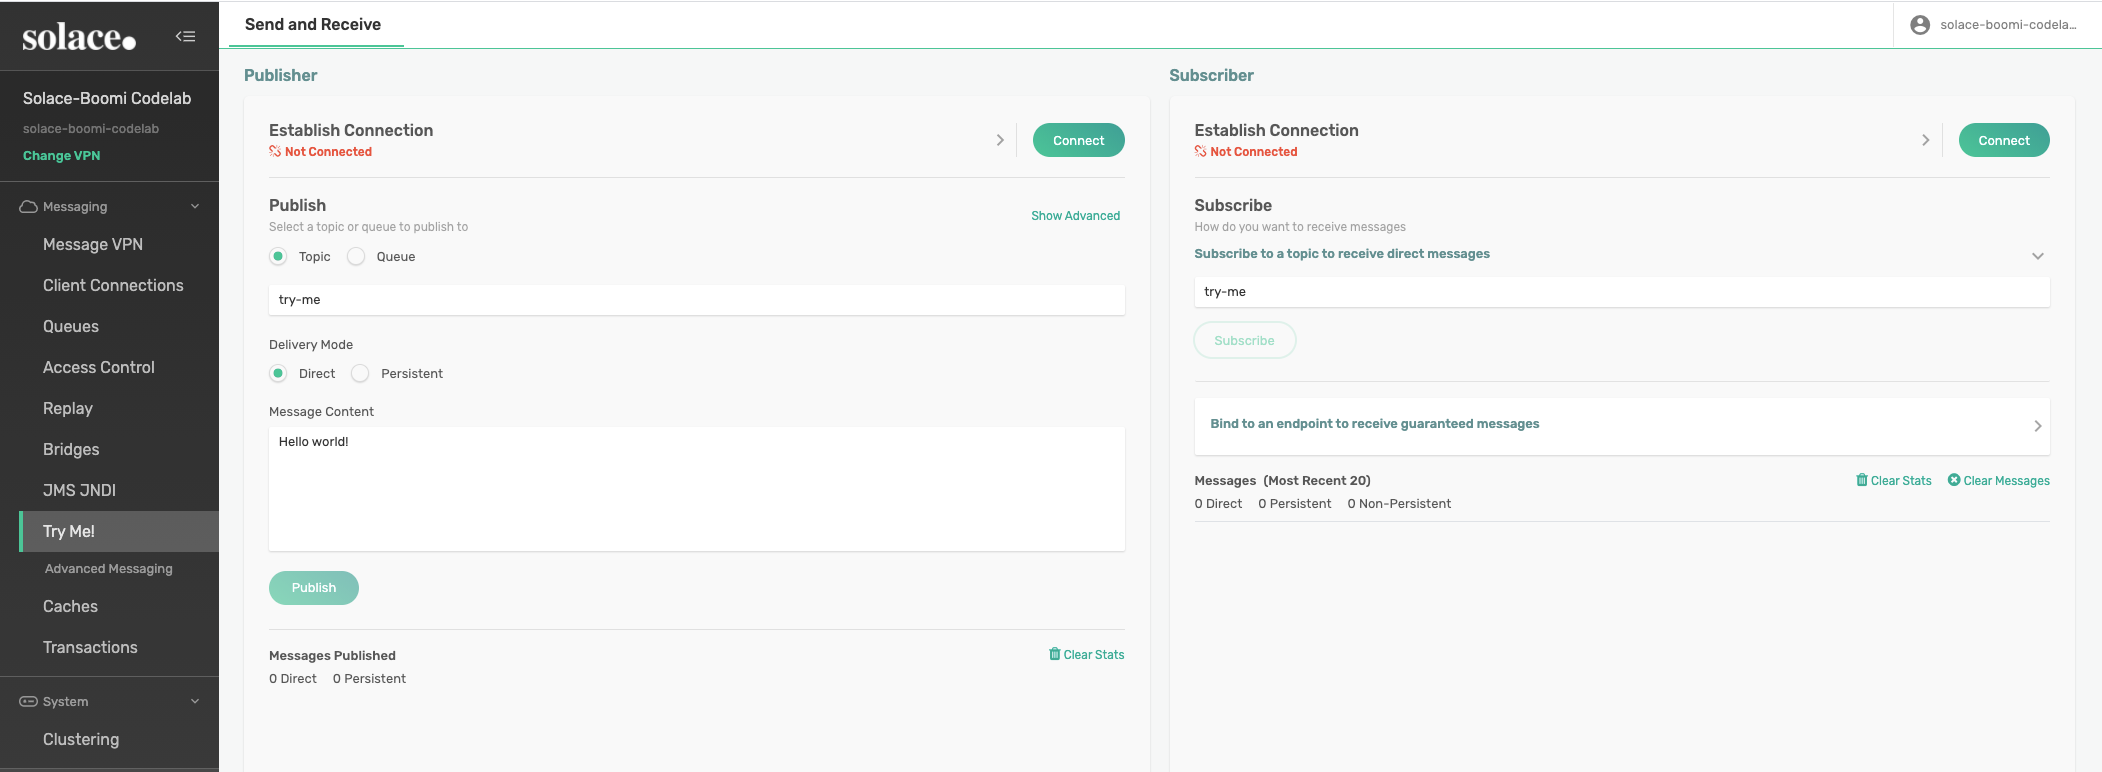Collapse the sidebar using the menu icon
This screenshot has width=2102, height=772.
185,37
